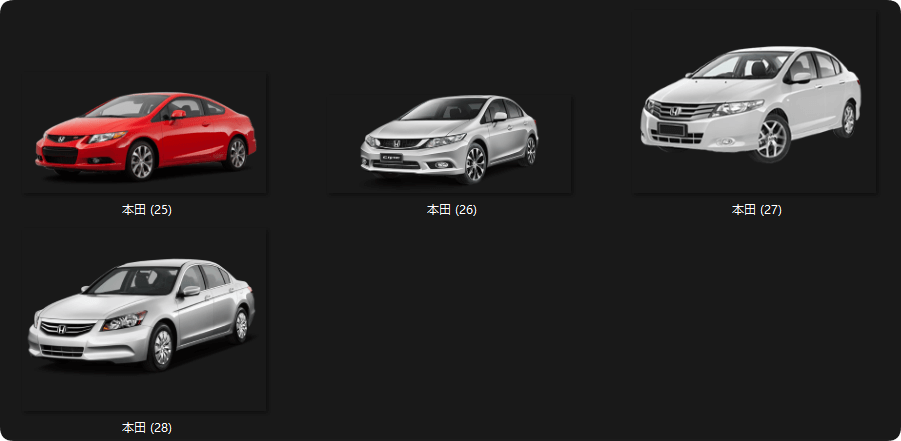Click the front wheel of the white sedan
The height and width of the screenshot is (441, 901).
click(772, 138)
